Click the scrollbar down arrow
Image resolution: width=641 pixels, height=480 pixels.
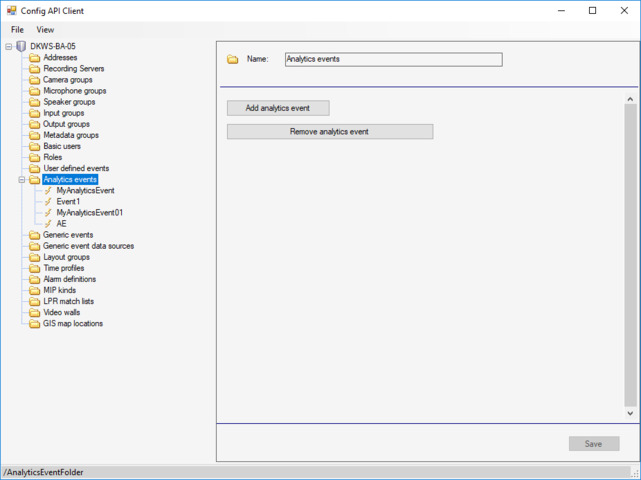pos(630,413)
